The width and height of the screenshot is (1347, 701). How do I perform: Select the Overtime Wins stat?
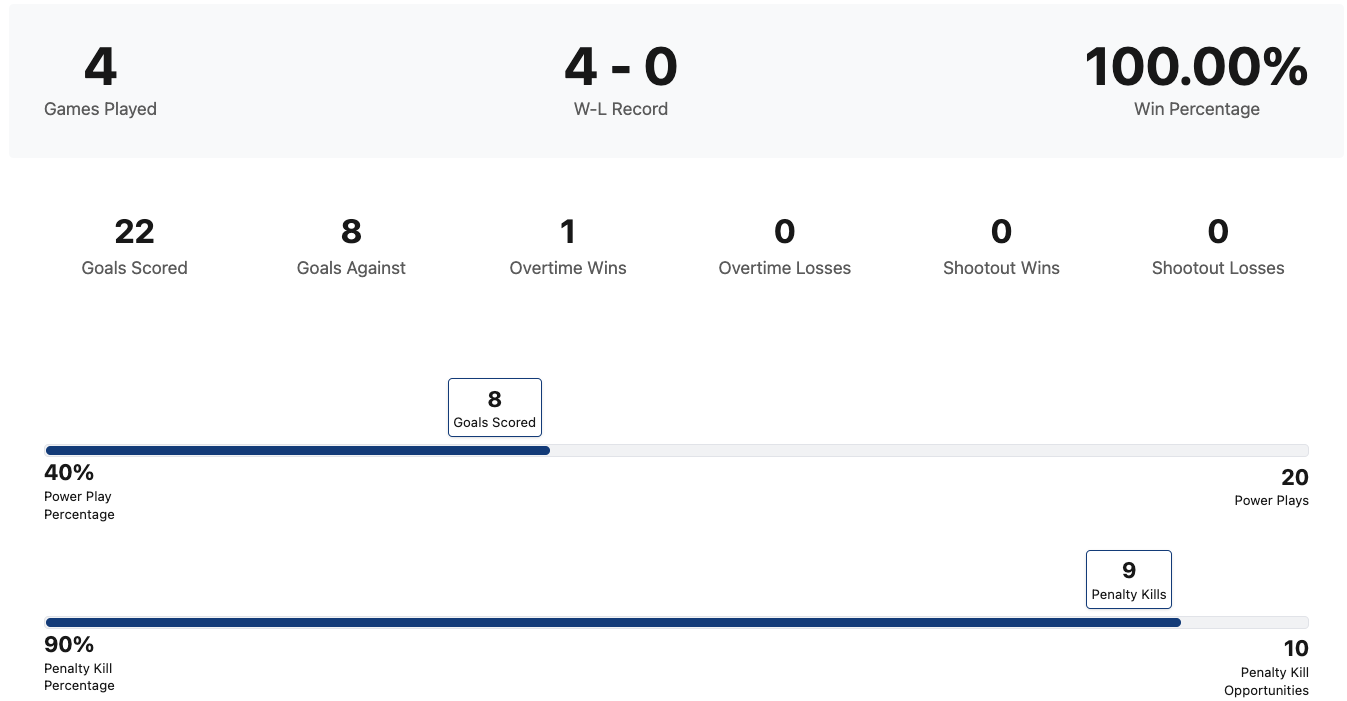568,246
